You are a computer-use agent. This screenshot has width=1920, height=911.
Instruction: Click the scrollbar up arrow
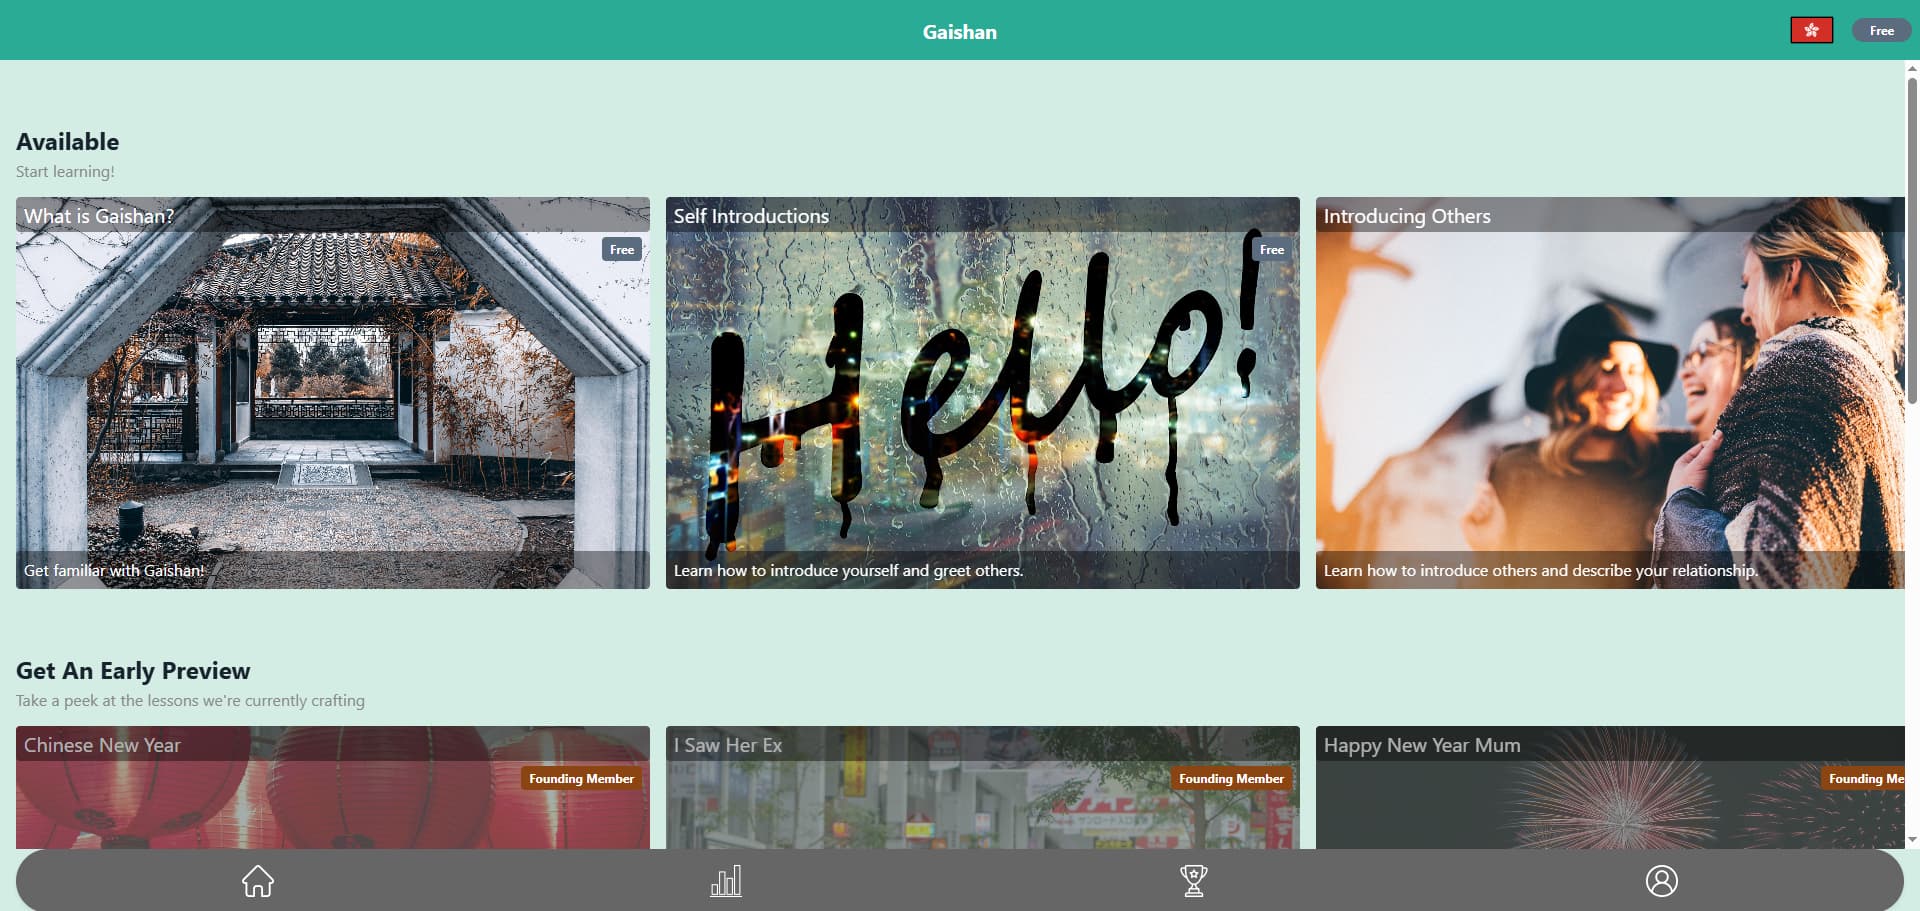tap(1912, 68)
